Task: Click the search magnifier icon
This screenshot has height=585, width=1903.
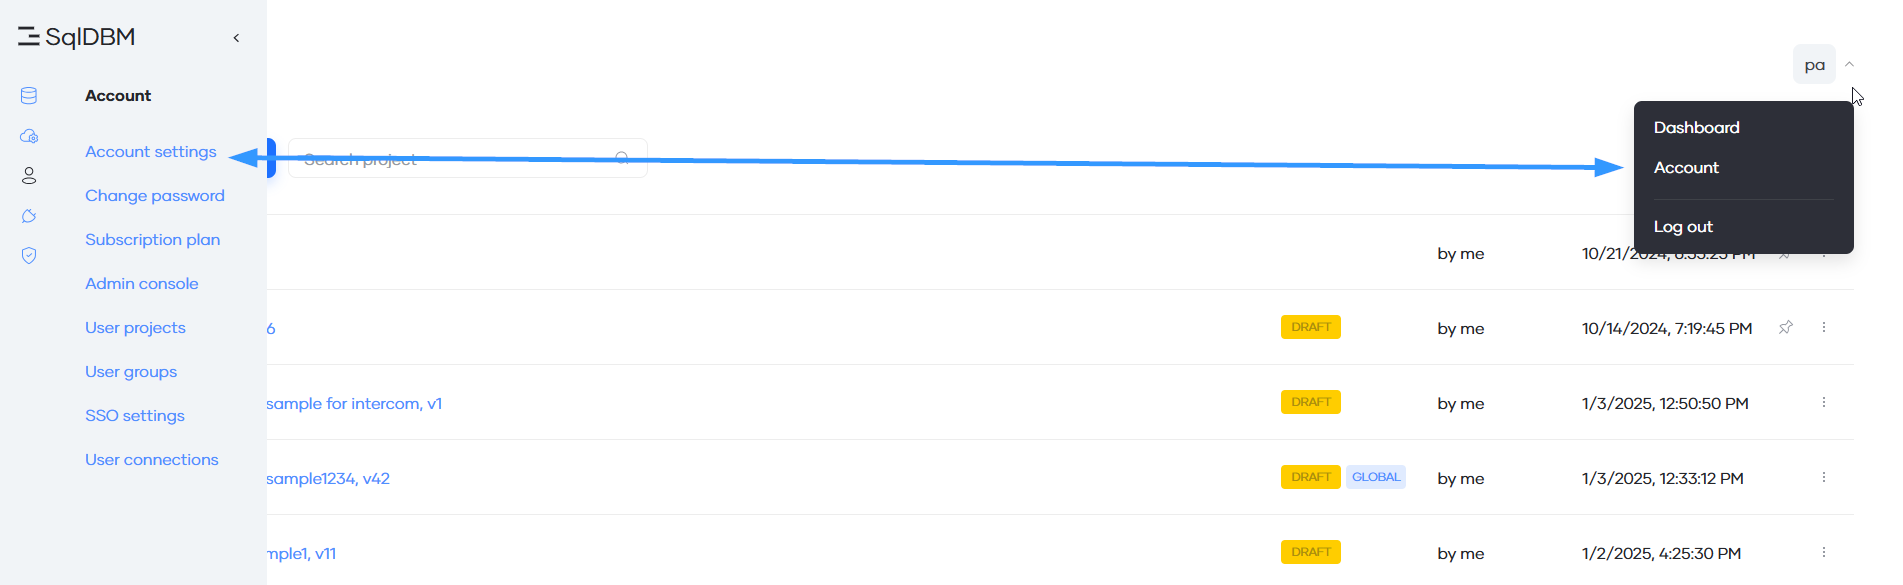Action: coord(623,158)
